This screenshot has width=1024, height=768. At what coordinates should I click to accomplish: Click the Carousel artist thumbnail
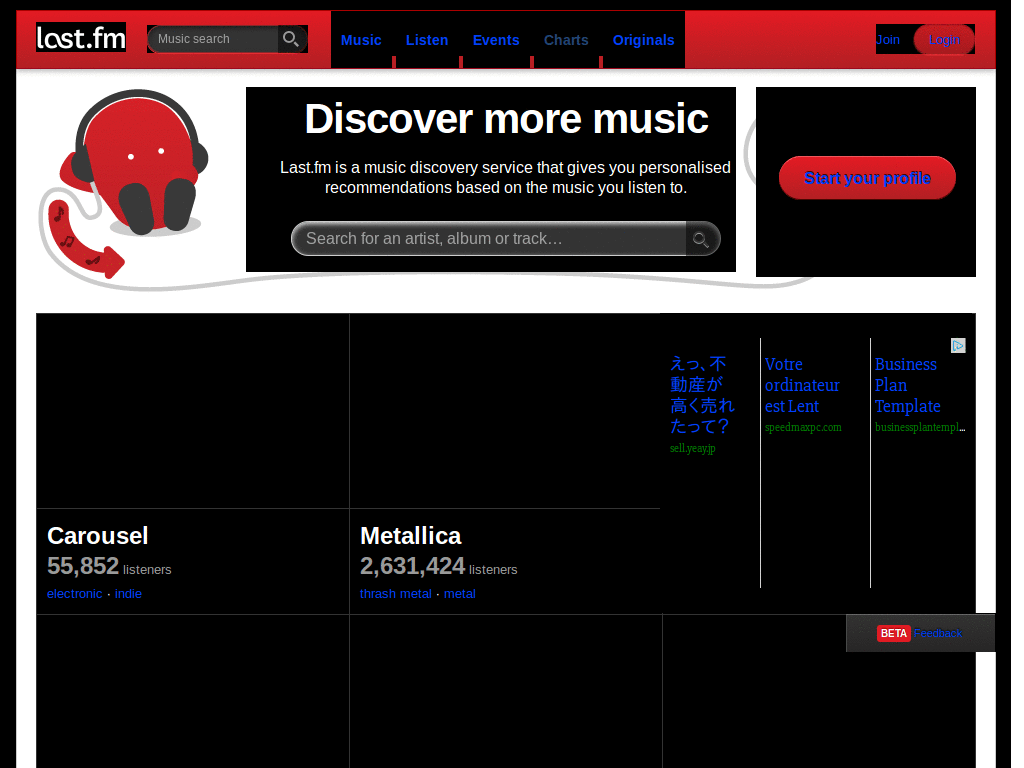(193, 411)
